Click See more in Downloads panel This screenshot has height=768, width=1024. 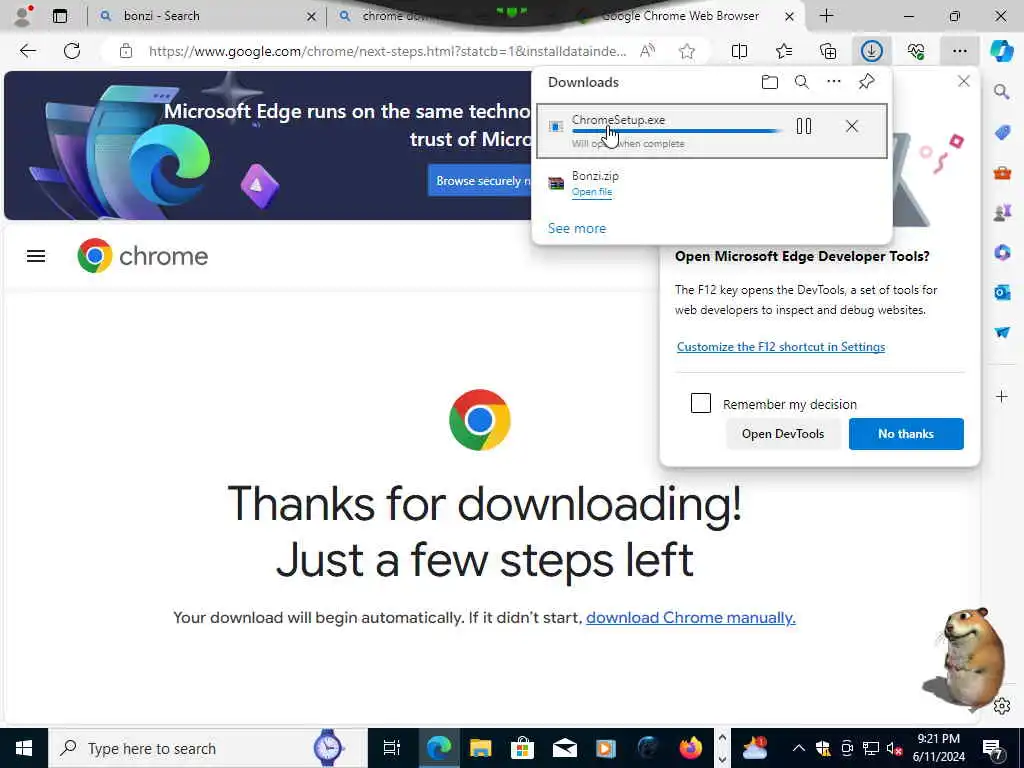577,228
